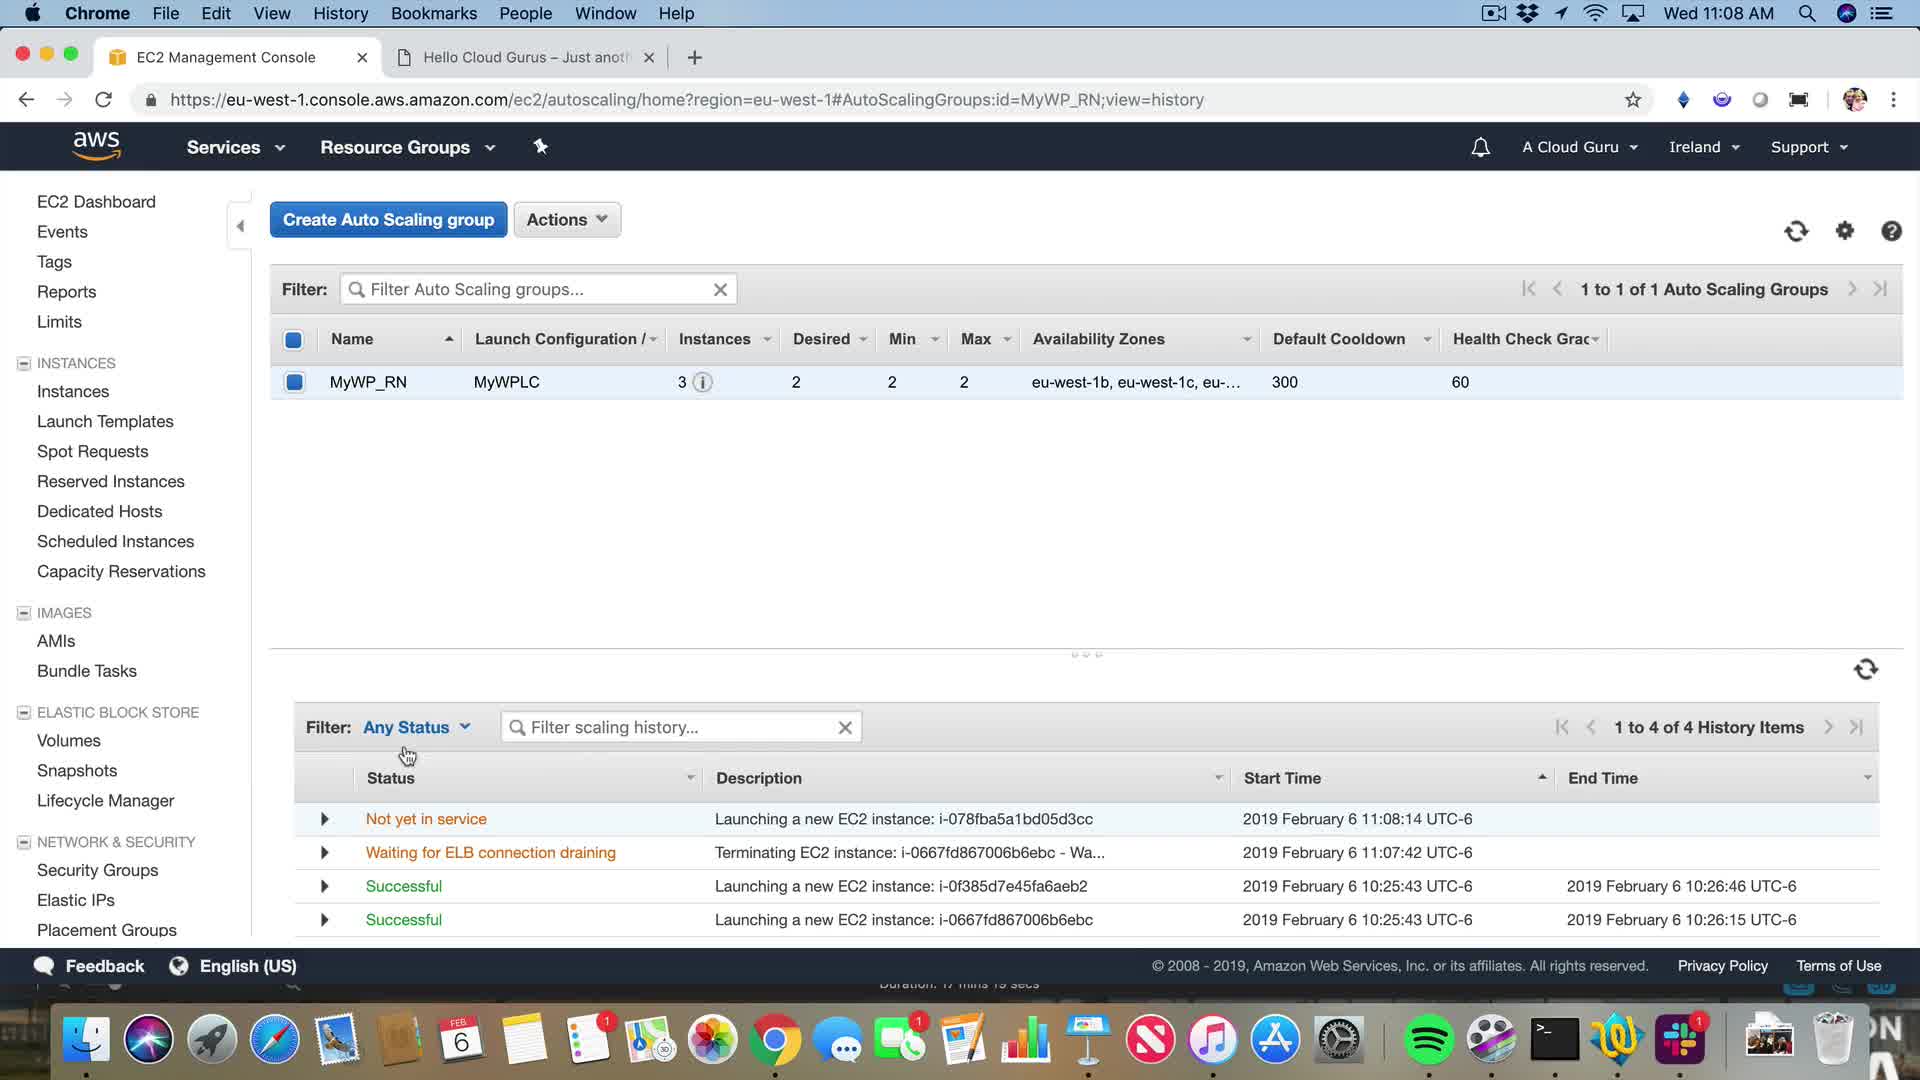Screen dimensions: 1920x1080
Task: Uncheck the MyWP_RN row checkbox
Action: point(294,382)
